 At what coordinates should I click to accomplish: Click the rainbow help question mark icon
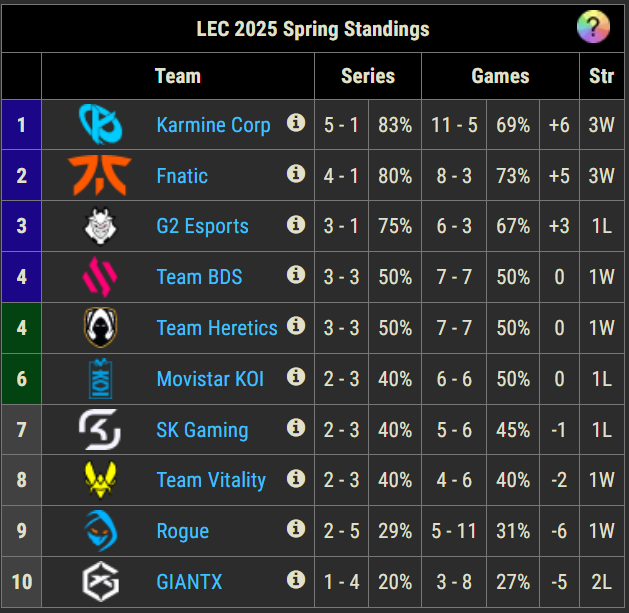(x=593, y=27)
